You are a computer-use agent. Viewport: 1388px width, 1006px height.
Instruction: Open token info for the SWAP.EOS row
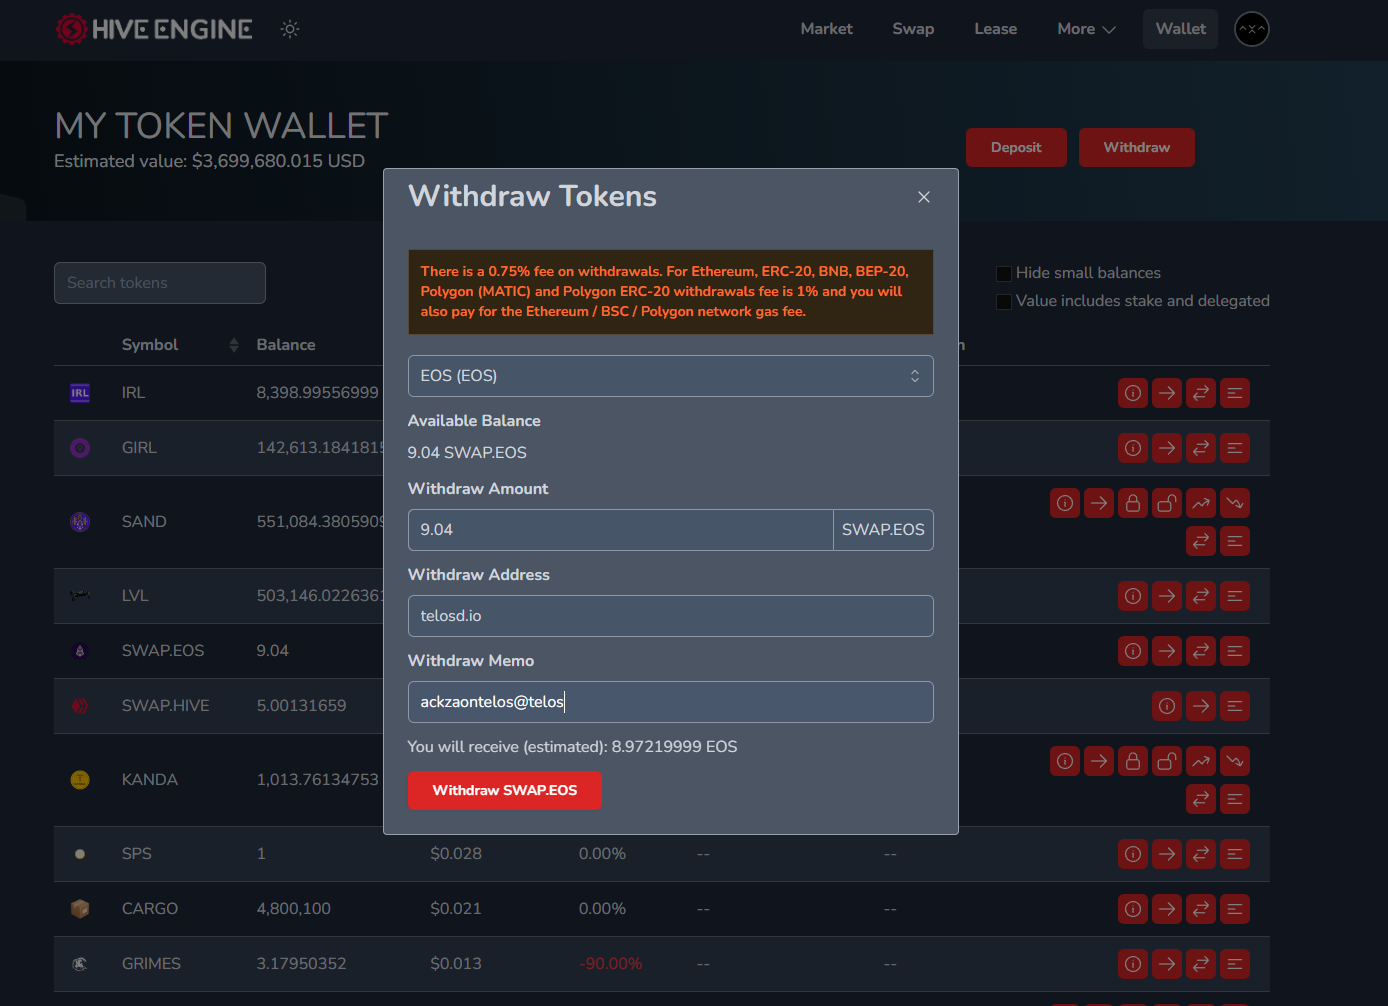click(x=1133, y=651)
